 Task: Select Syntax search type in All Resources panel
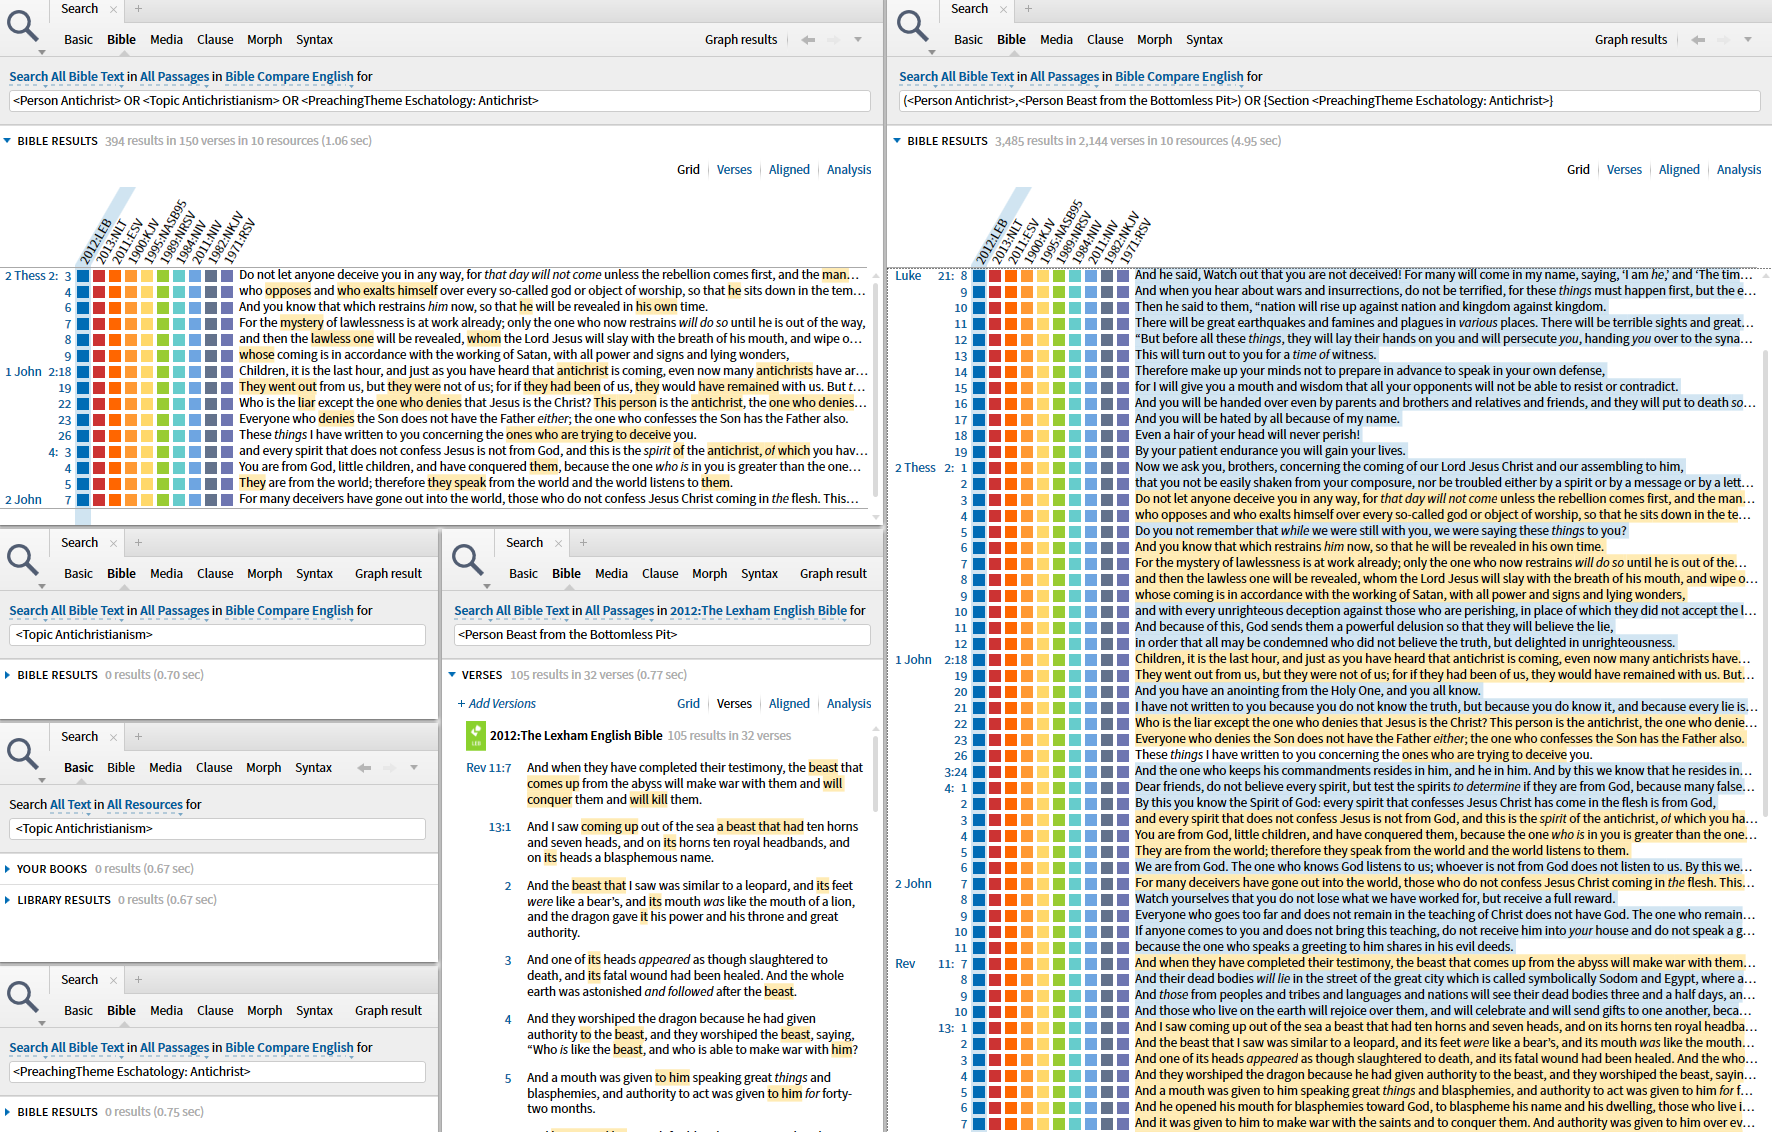[x=314, y=768]
